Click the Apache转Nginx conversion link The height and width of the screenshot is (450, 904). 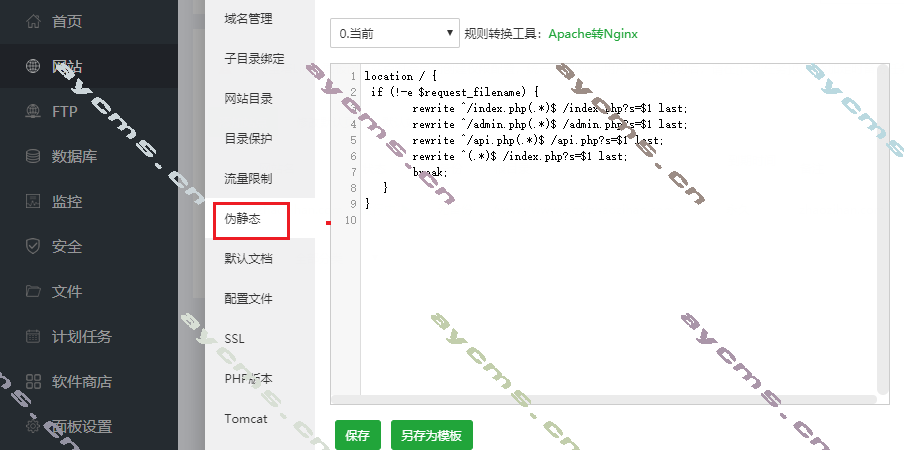click(593, 33)
